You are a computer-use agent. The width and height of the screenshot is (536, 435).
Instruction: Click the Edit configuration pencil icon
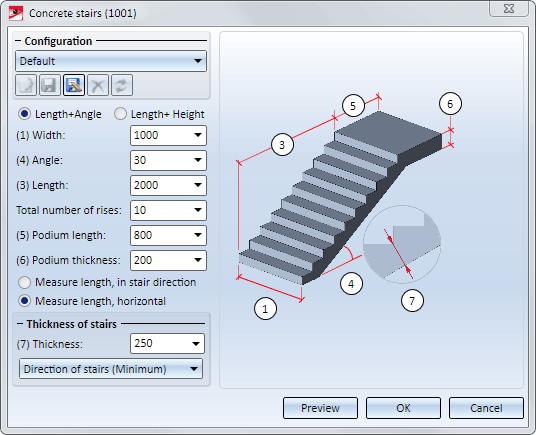click(74, 85)
